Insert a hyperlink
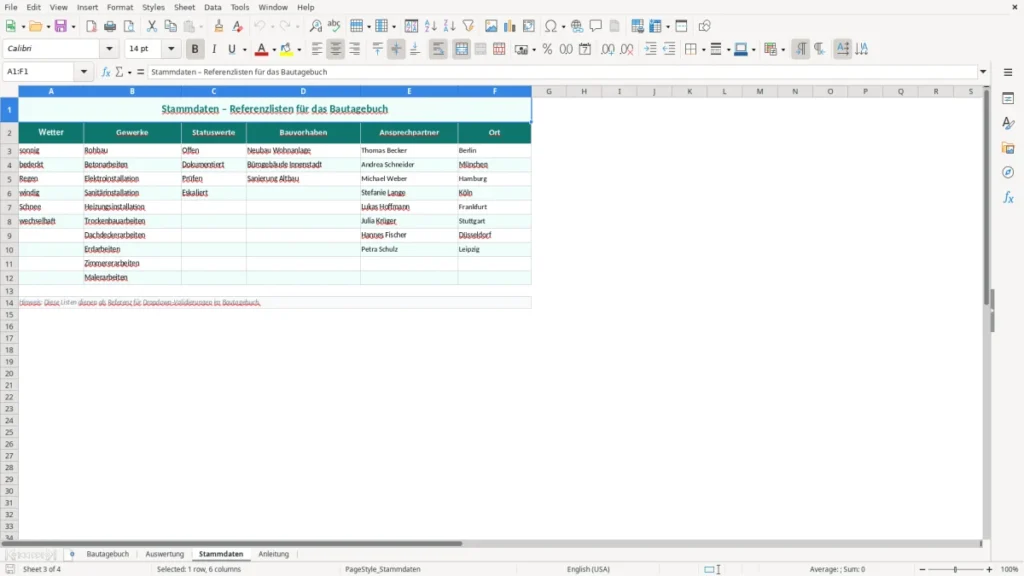Image resolution: width=1024 pixels, height=576 pixels. point(577,26)
